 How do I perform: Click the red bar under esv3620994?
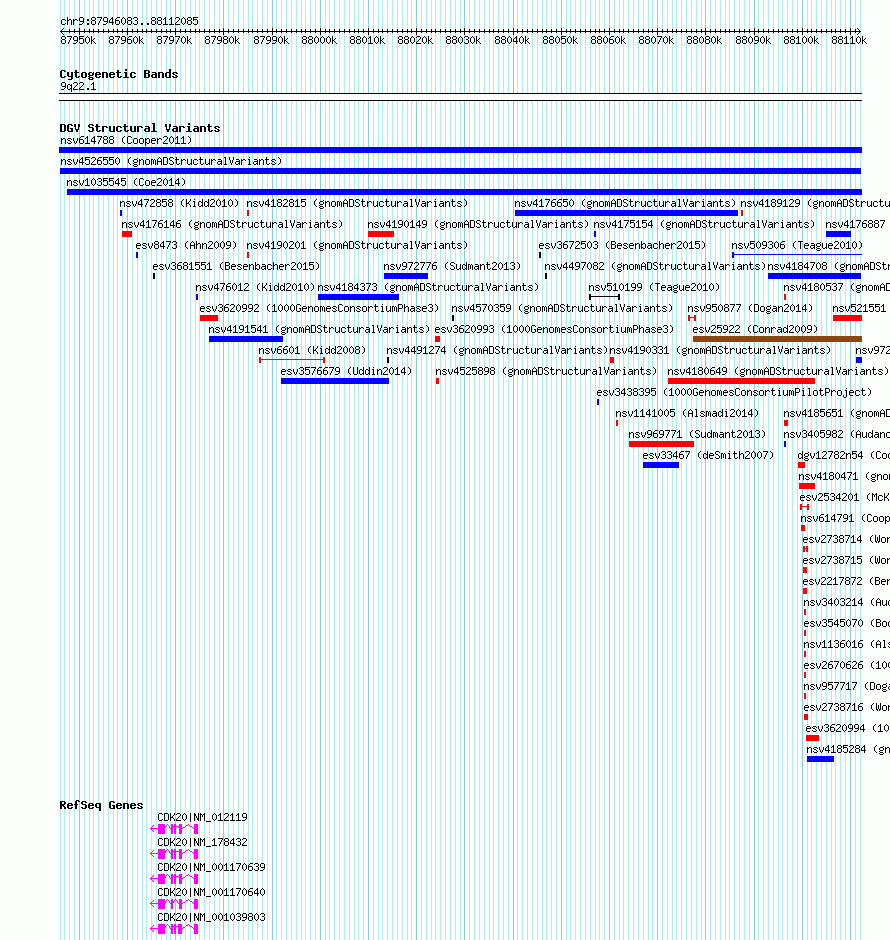pos(812,738)
